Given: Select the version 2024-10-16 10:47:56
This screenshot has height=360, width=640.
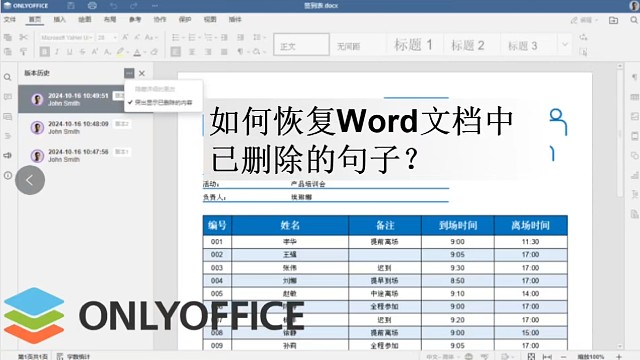Looking at the screenshot, I should [x=85, y=156].
